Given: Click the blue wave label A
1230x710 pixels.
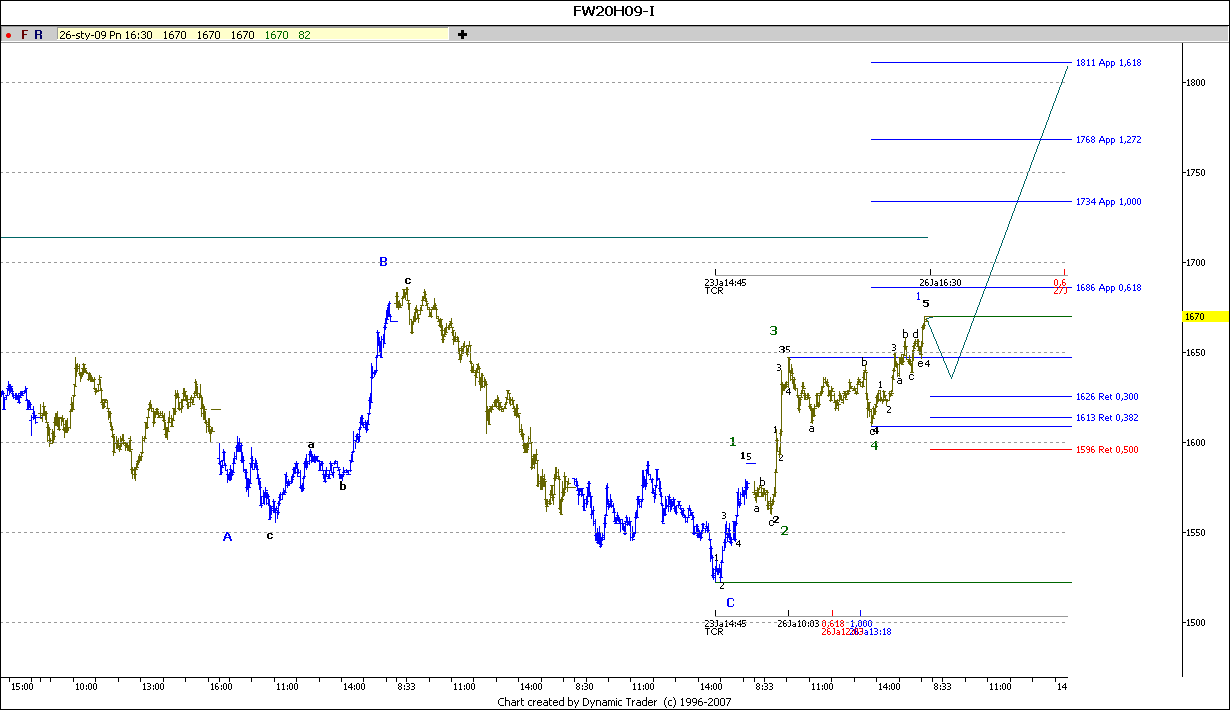Looking at the screenshot, I should coord(227,537).
